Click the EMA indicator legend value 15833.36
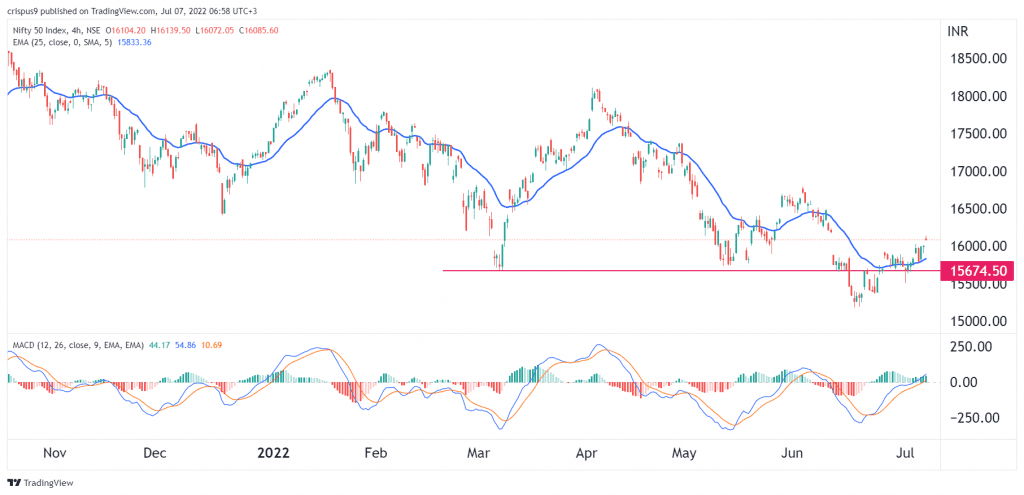This screenshot has width=1024, height=495. point(133,42)
